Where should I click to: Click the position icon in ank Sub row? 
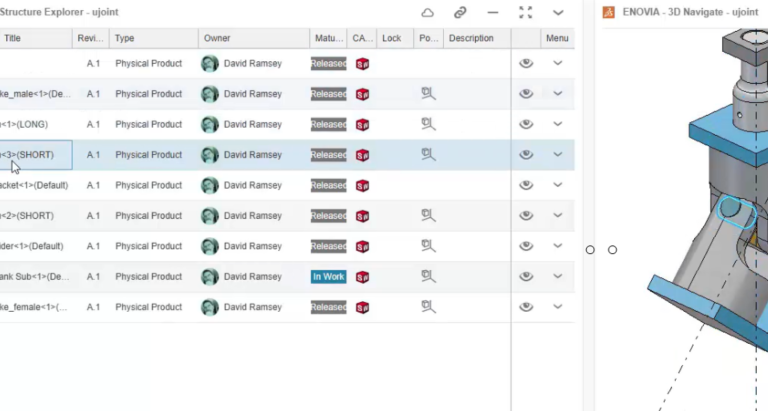click(429, 276)
